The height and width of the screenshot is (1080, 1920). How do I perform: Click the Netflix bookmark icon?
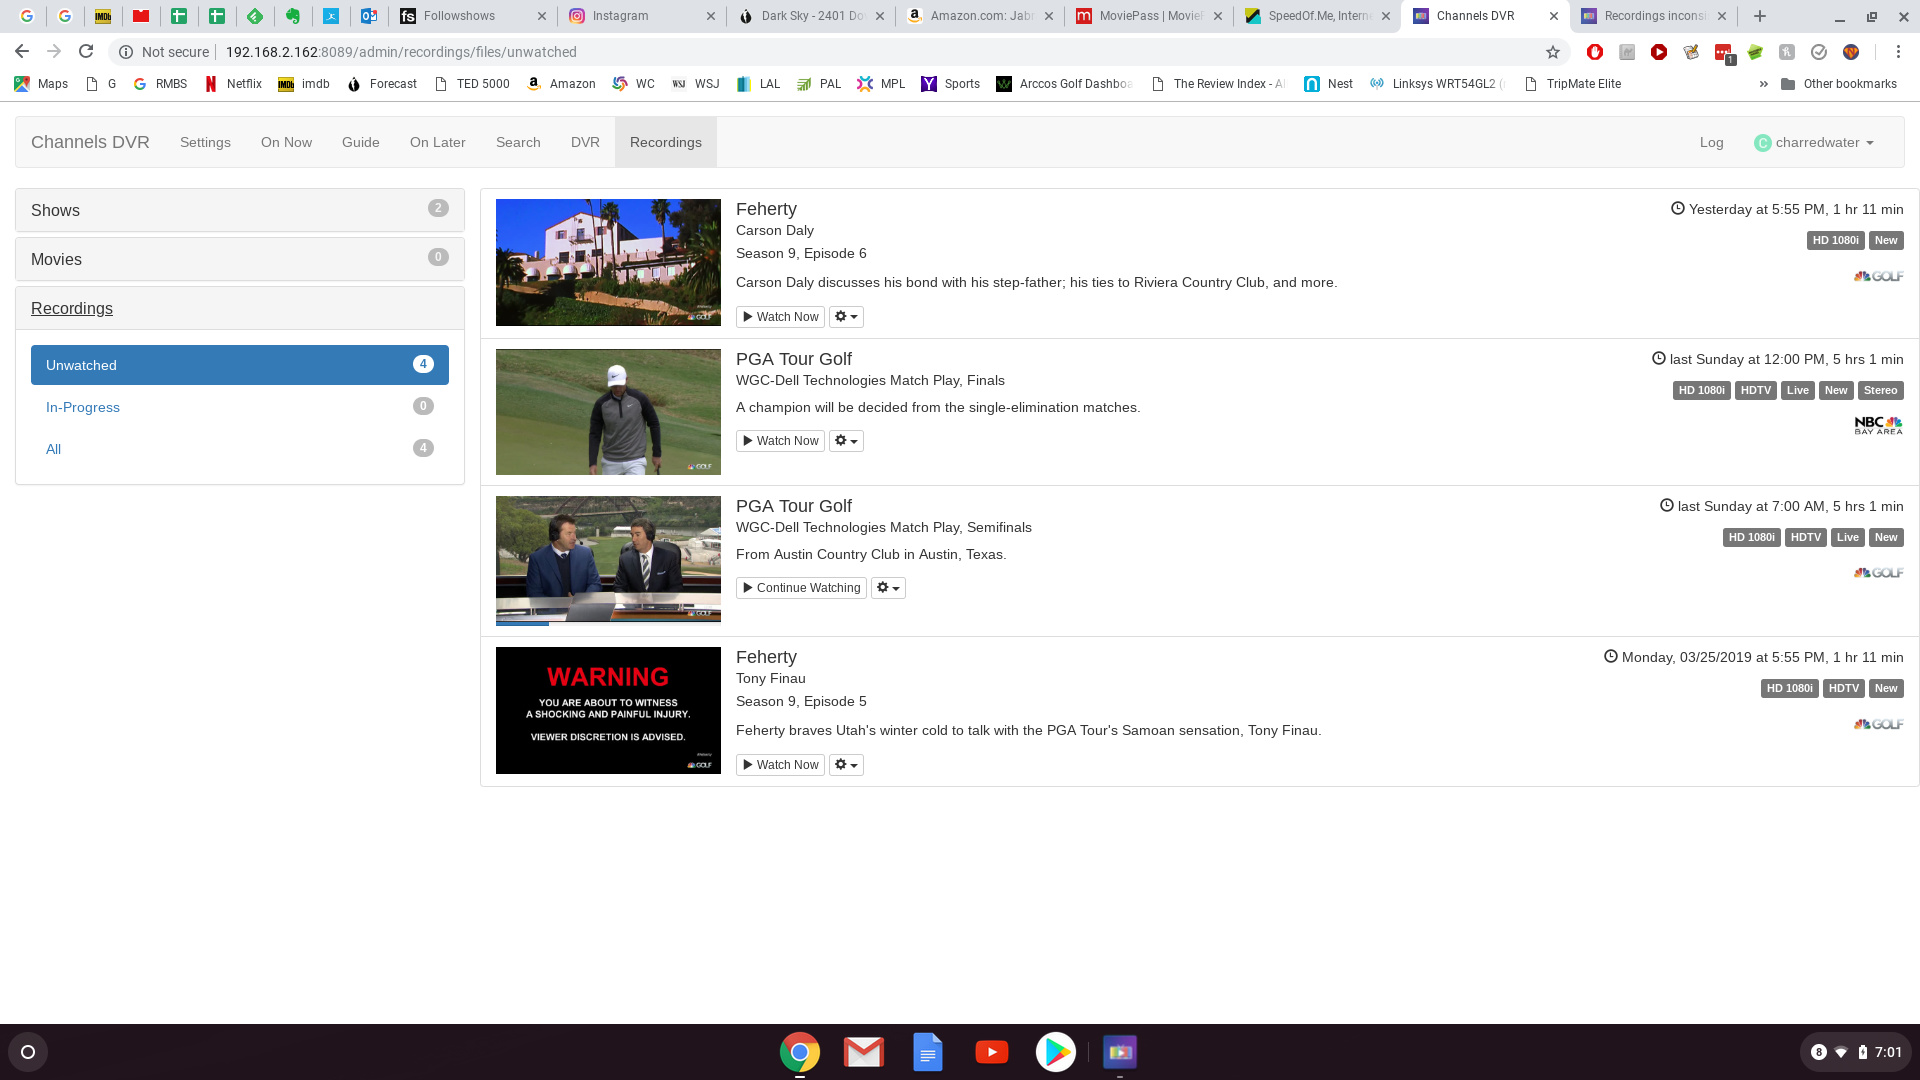211,84
